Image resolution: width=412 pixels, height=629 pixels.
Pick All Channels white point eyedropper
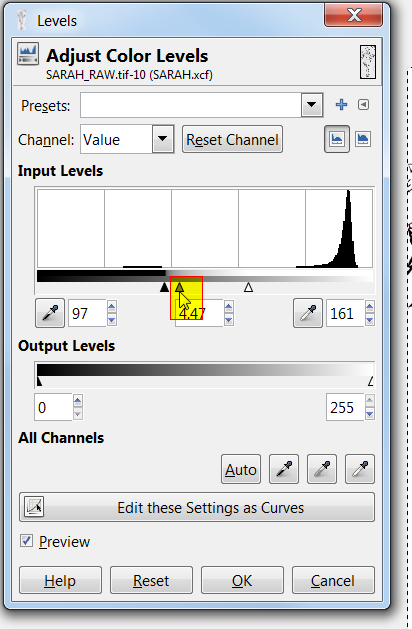[360, 469]
